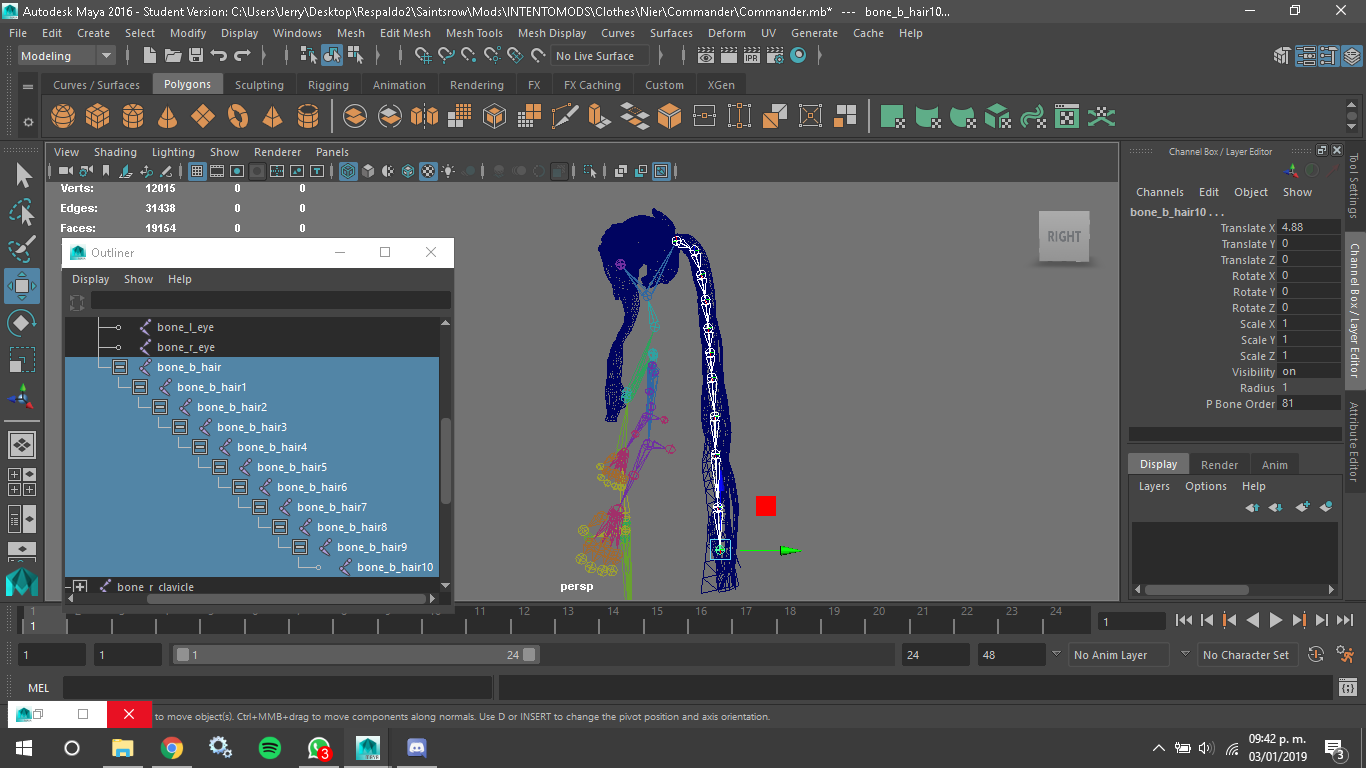Screen dimensions: 1366x768
Task: Activate the Move tool in toolbox
Action: (x=22, y=286)
